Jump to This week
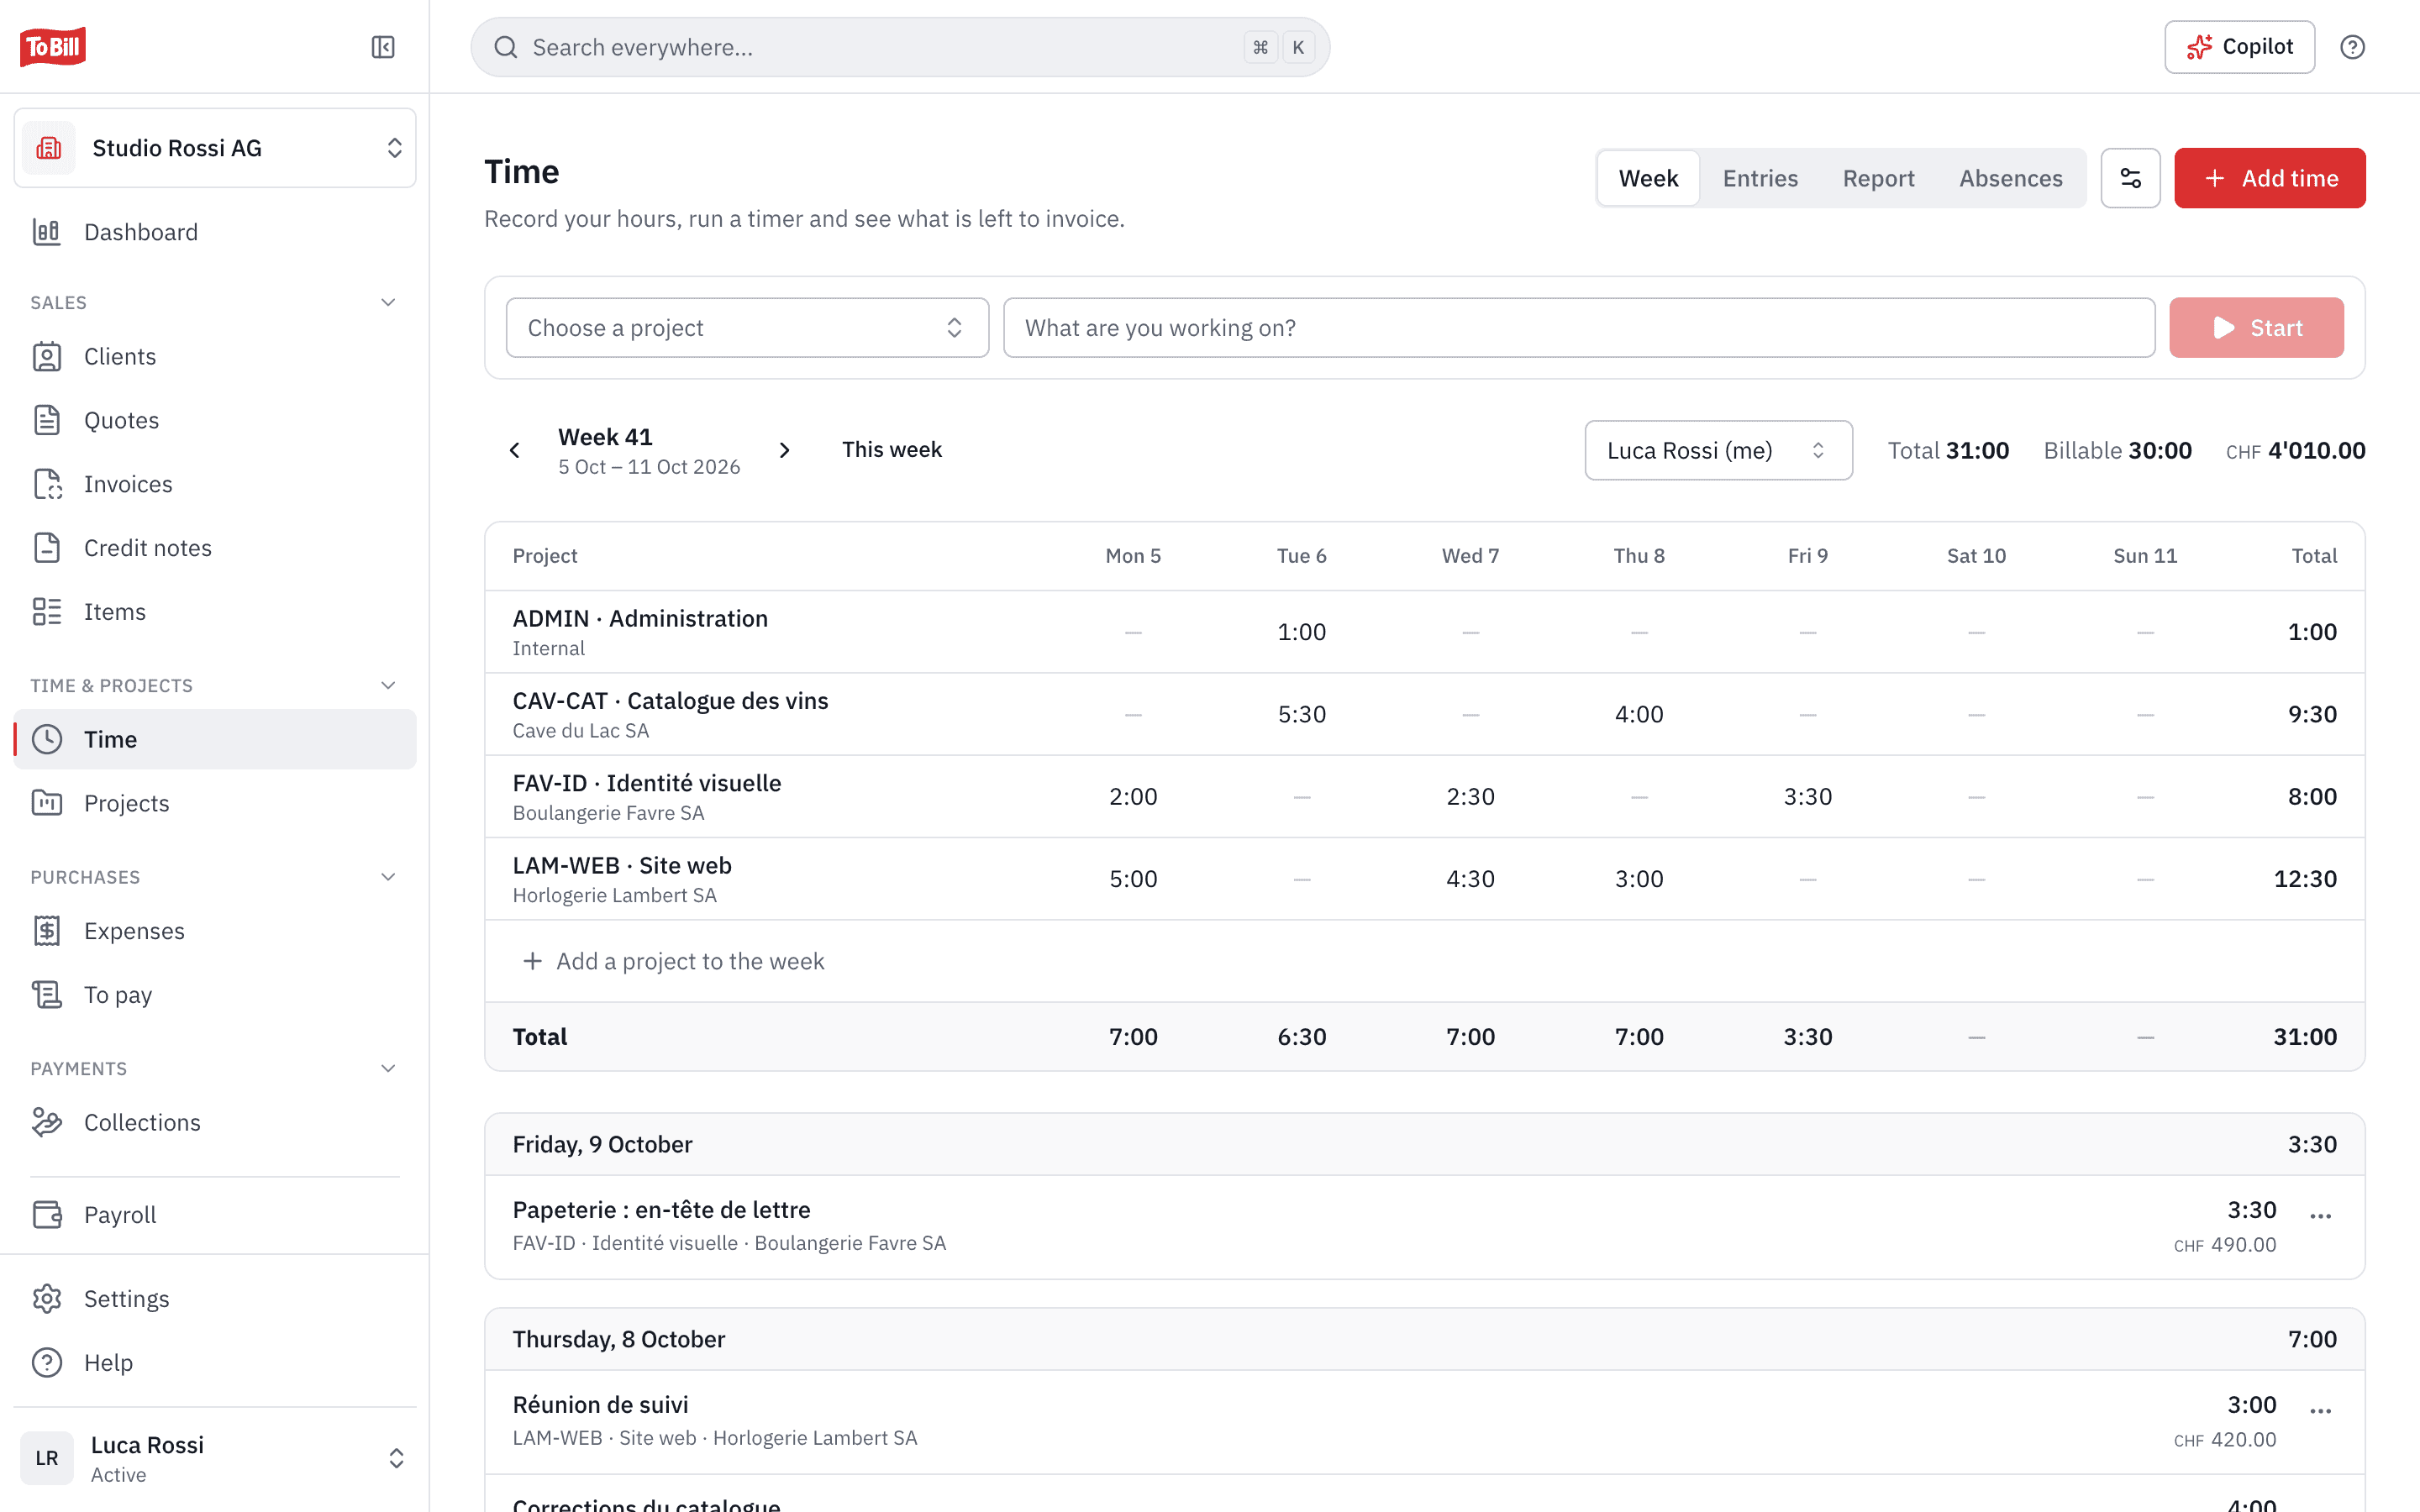This screenshot has width=2420, height=1512. [891, 450]
